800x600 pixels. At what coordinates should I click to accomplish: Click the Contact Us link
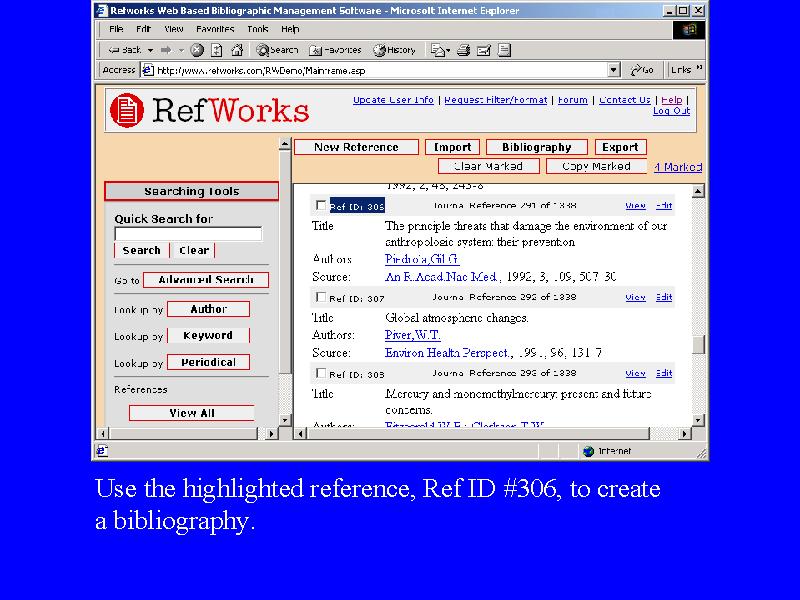click(x=624, y=100)
